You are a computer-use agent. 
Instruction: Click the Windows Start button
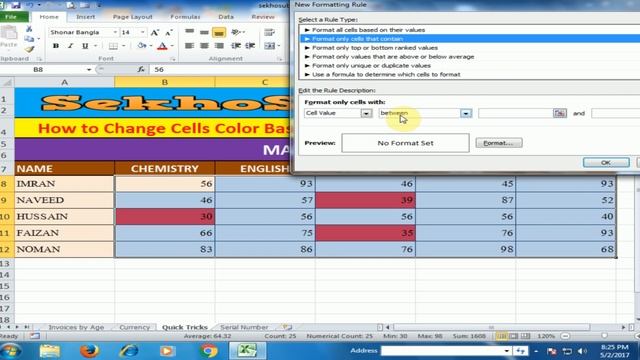[11, 351]
